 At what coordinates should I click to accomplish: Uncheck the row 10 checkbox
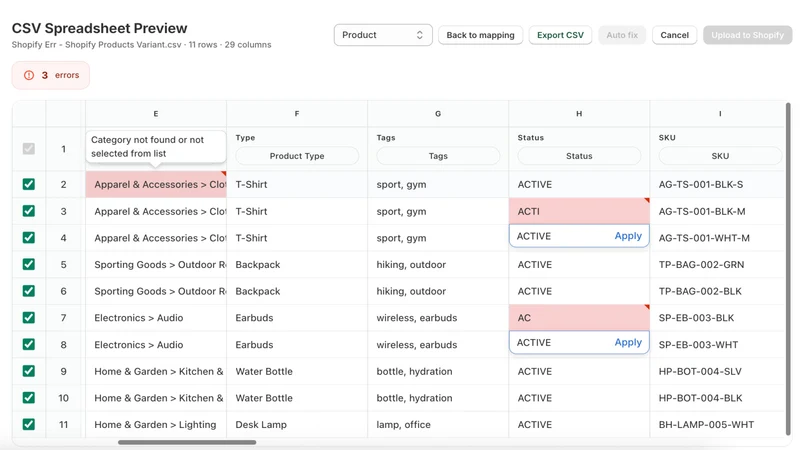29,397
